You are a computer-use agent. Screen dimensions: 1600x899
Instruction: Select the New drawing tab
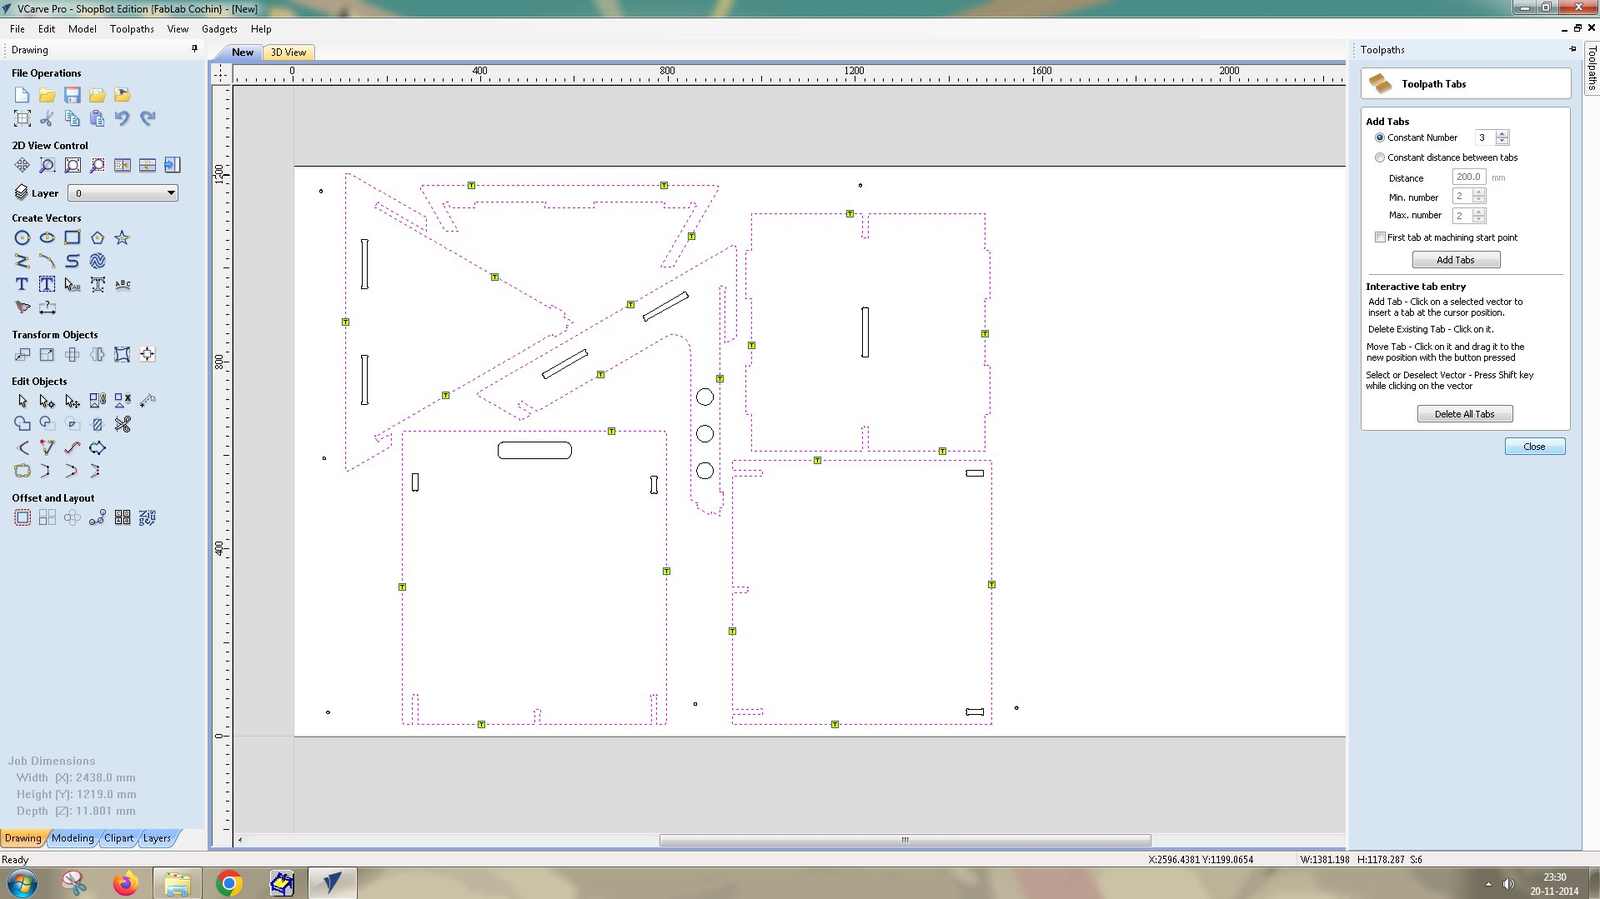pos(243,53)
